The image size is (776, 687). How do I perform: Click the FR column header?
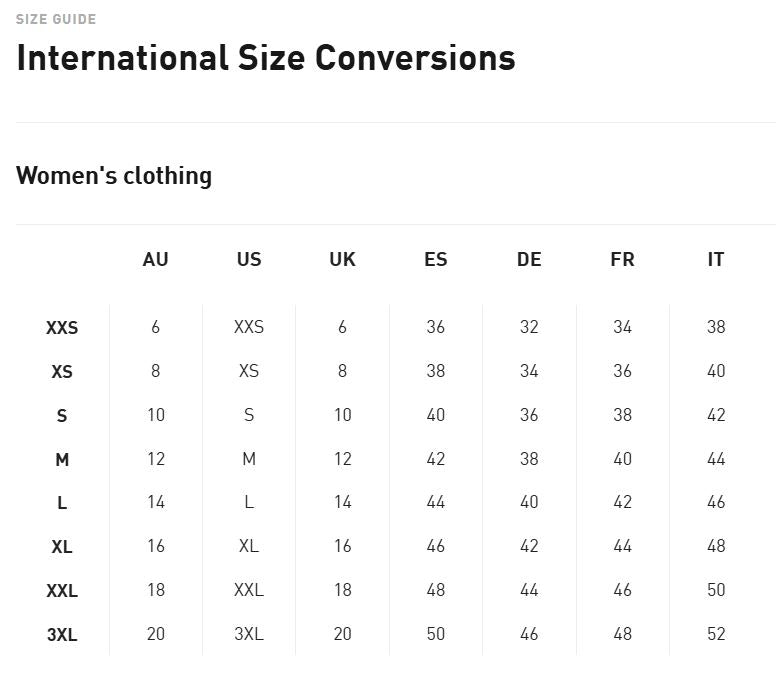tap(622, 260)
